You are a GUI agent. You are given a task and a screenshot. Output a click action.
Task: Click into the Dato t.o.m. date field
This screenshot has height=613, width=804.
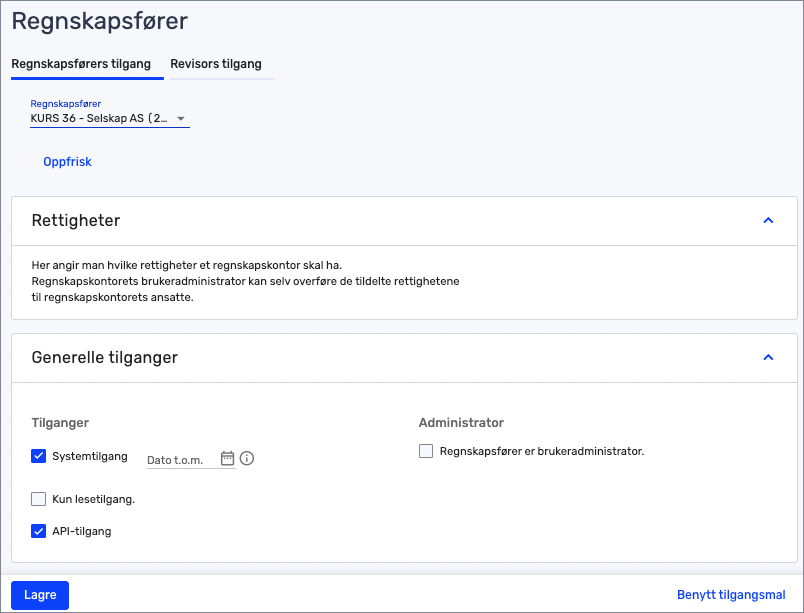(x=180, y=460)
